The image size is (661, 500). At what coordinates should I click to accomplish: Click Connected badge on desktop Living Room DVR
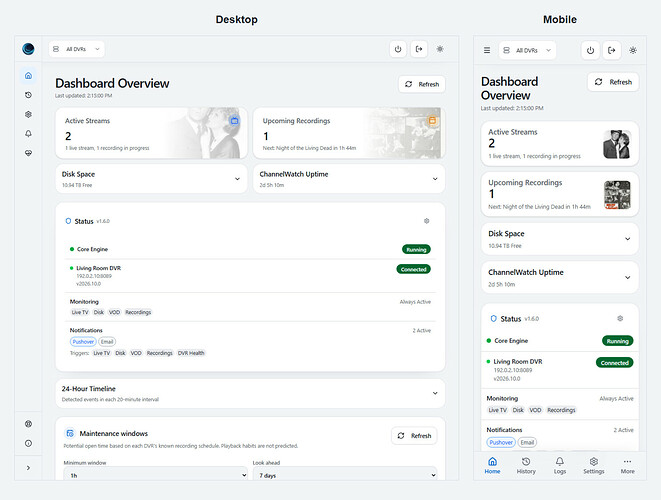pos(414,269)
